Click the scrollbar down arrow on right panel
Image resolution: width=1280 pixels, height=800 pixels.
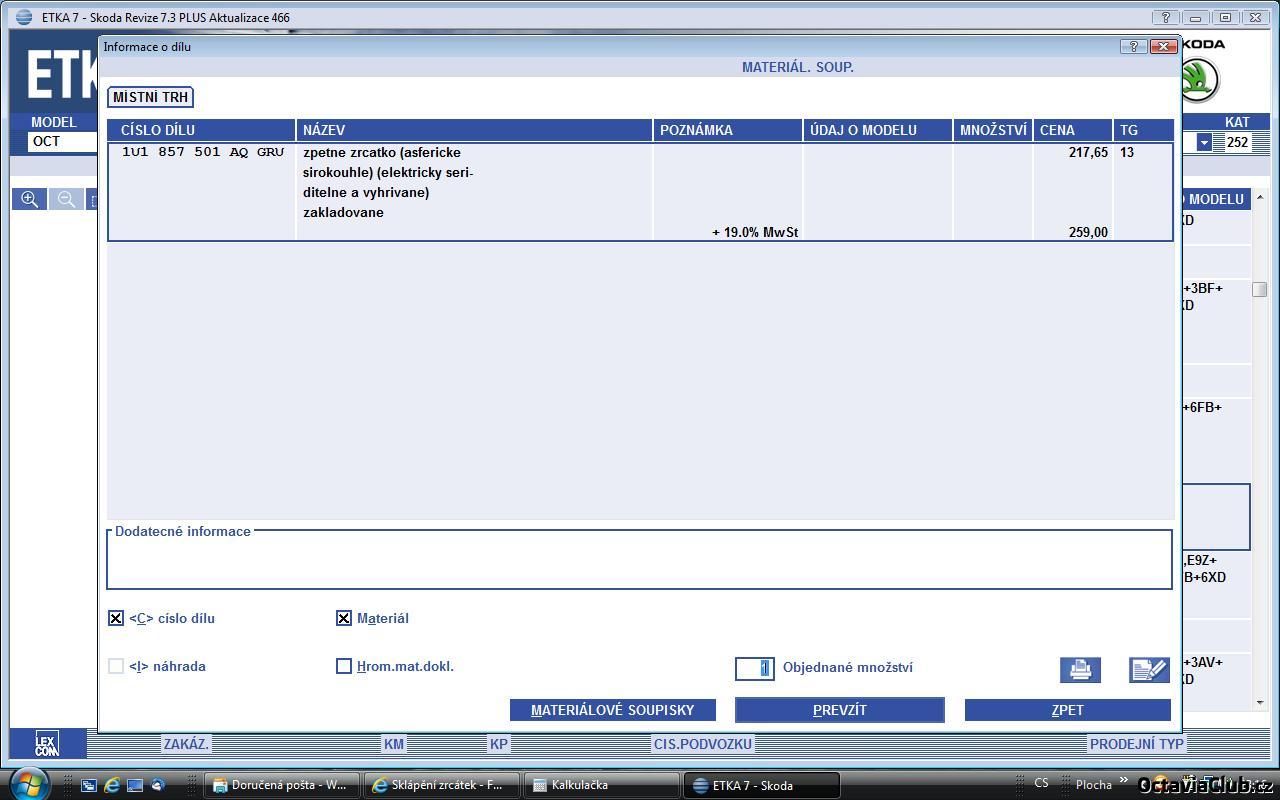1260,703
